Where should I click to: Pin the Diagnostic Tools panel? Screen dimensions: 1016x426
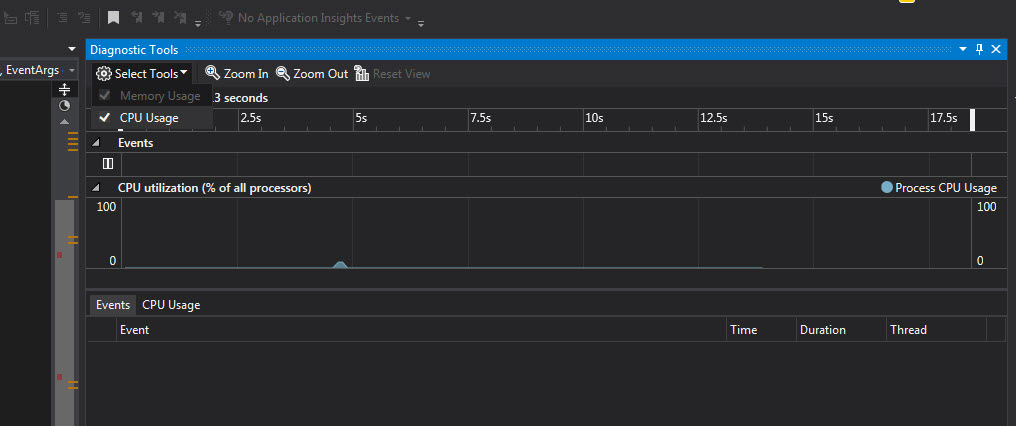tap(980, 49)
